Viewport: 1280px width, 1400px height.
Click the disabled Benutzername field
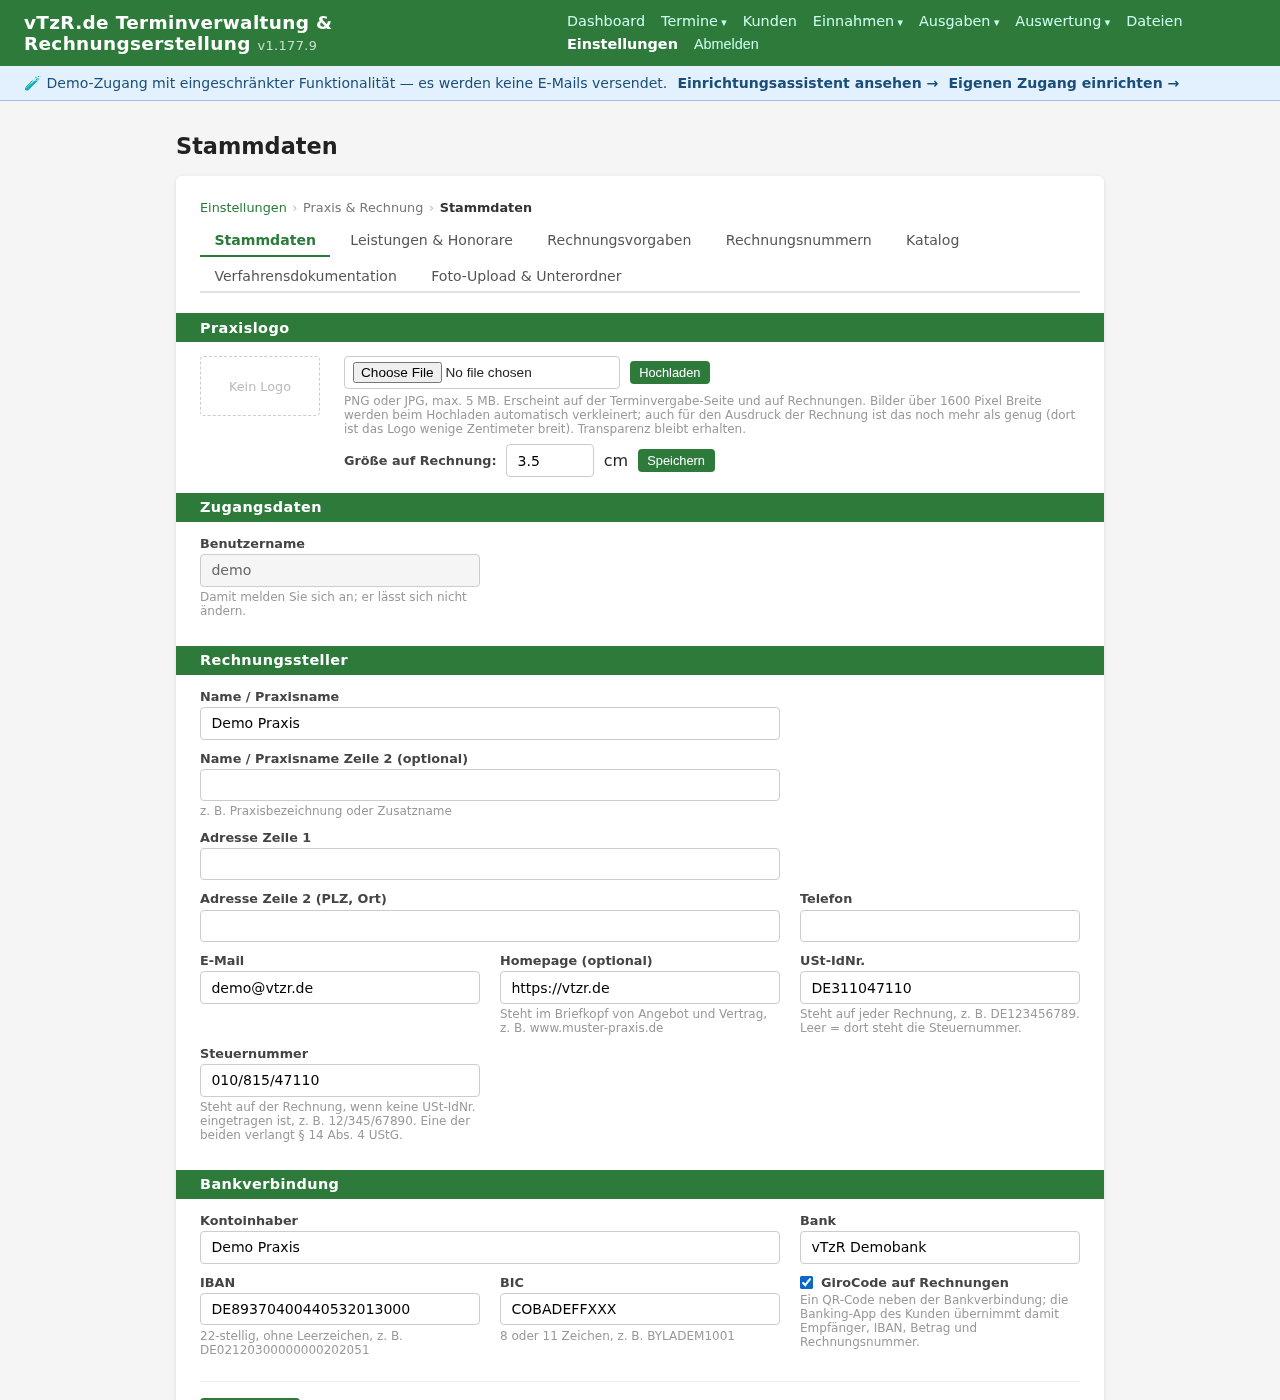point(340,570)
